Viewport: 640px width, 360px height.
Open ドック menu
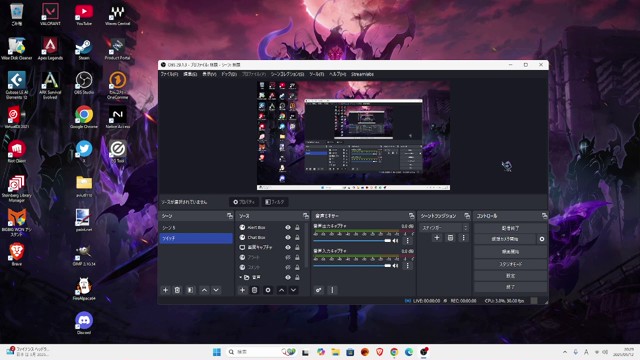tap(229, 74)
